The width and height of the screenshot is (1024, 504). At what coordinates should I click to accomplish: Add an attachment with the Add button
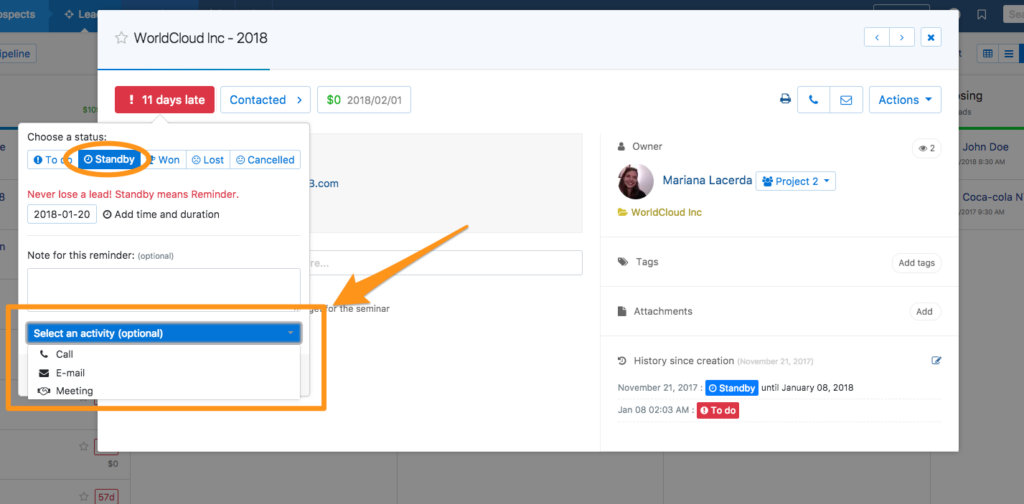[924, 311]
